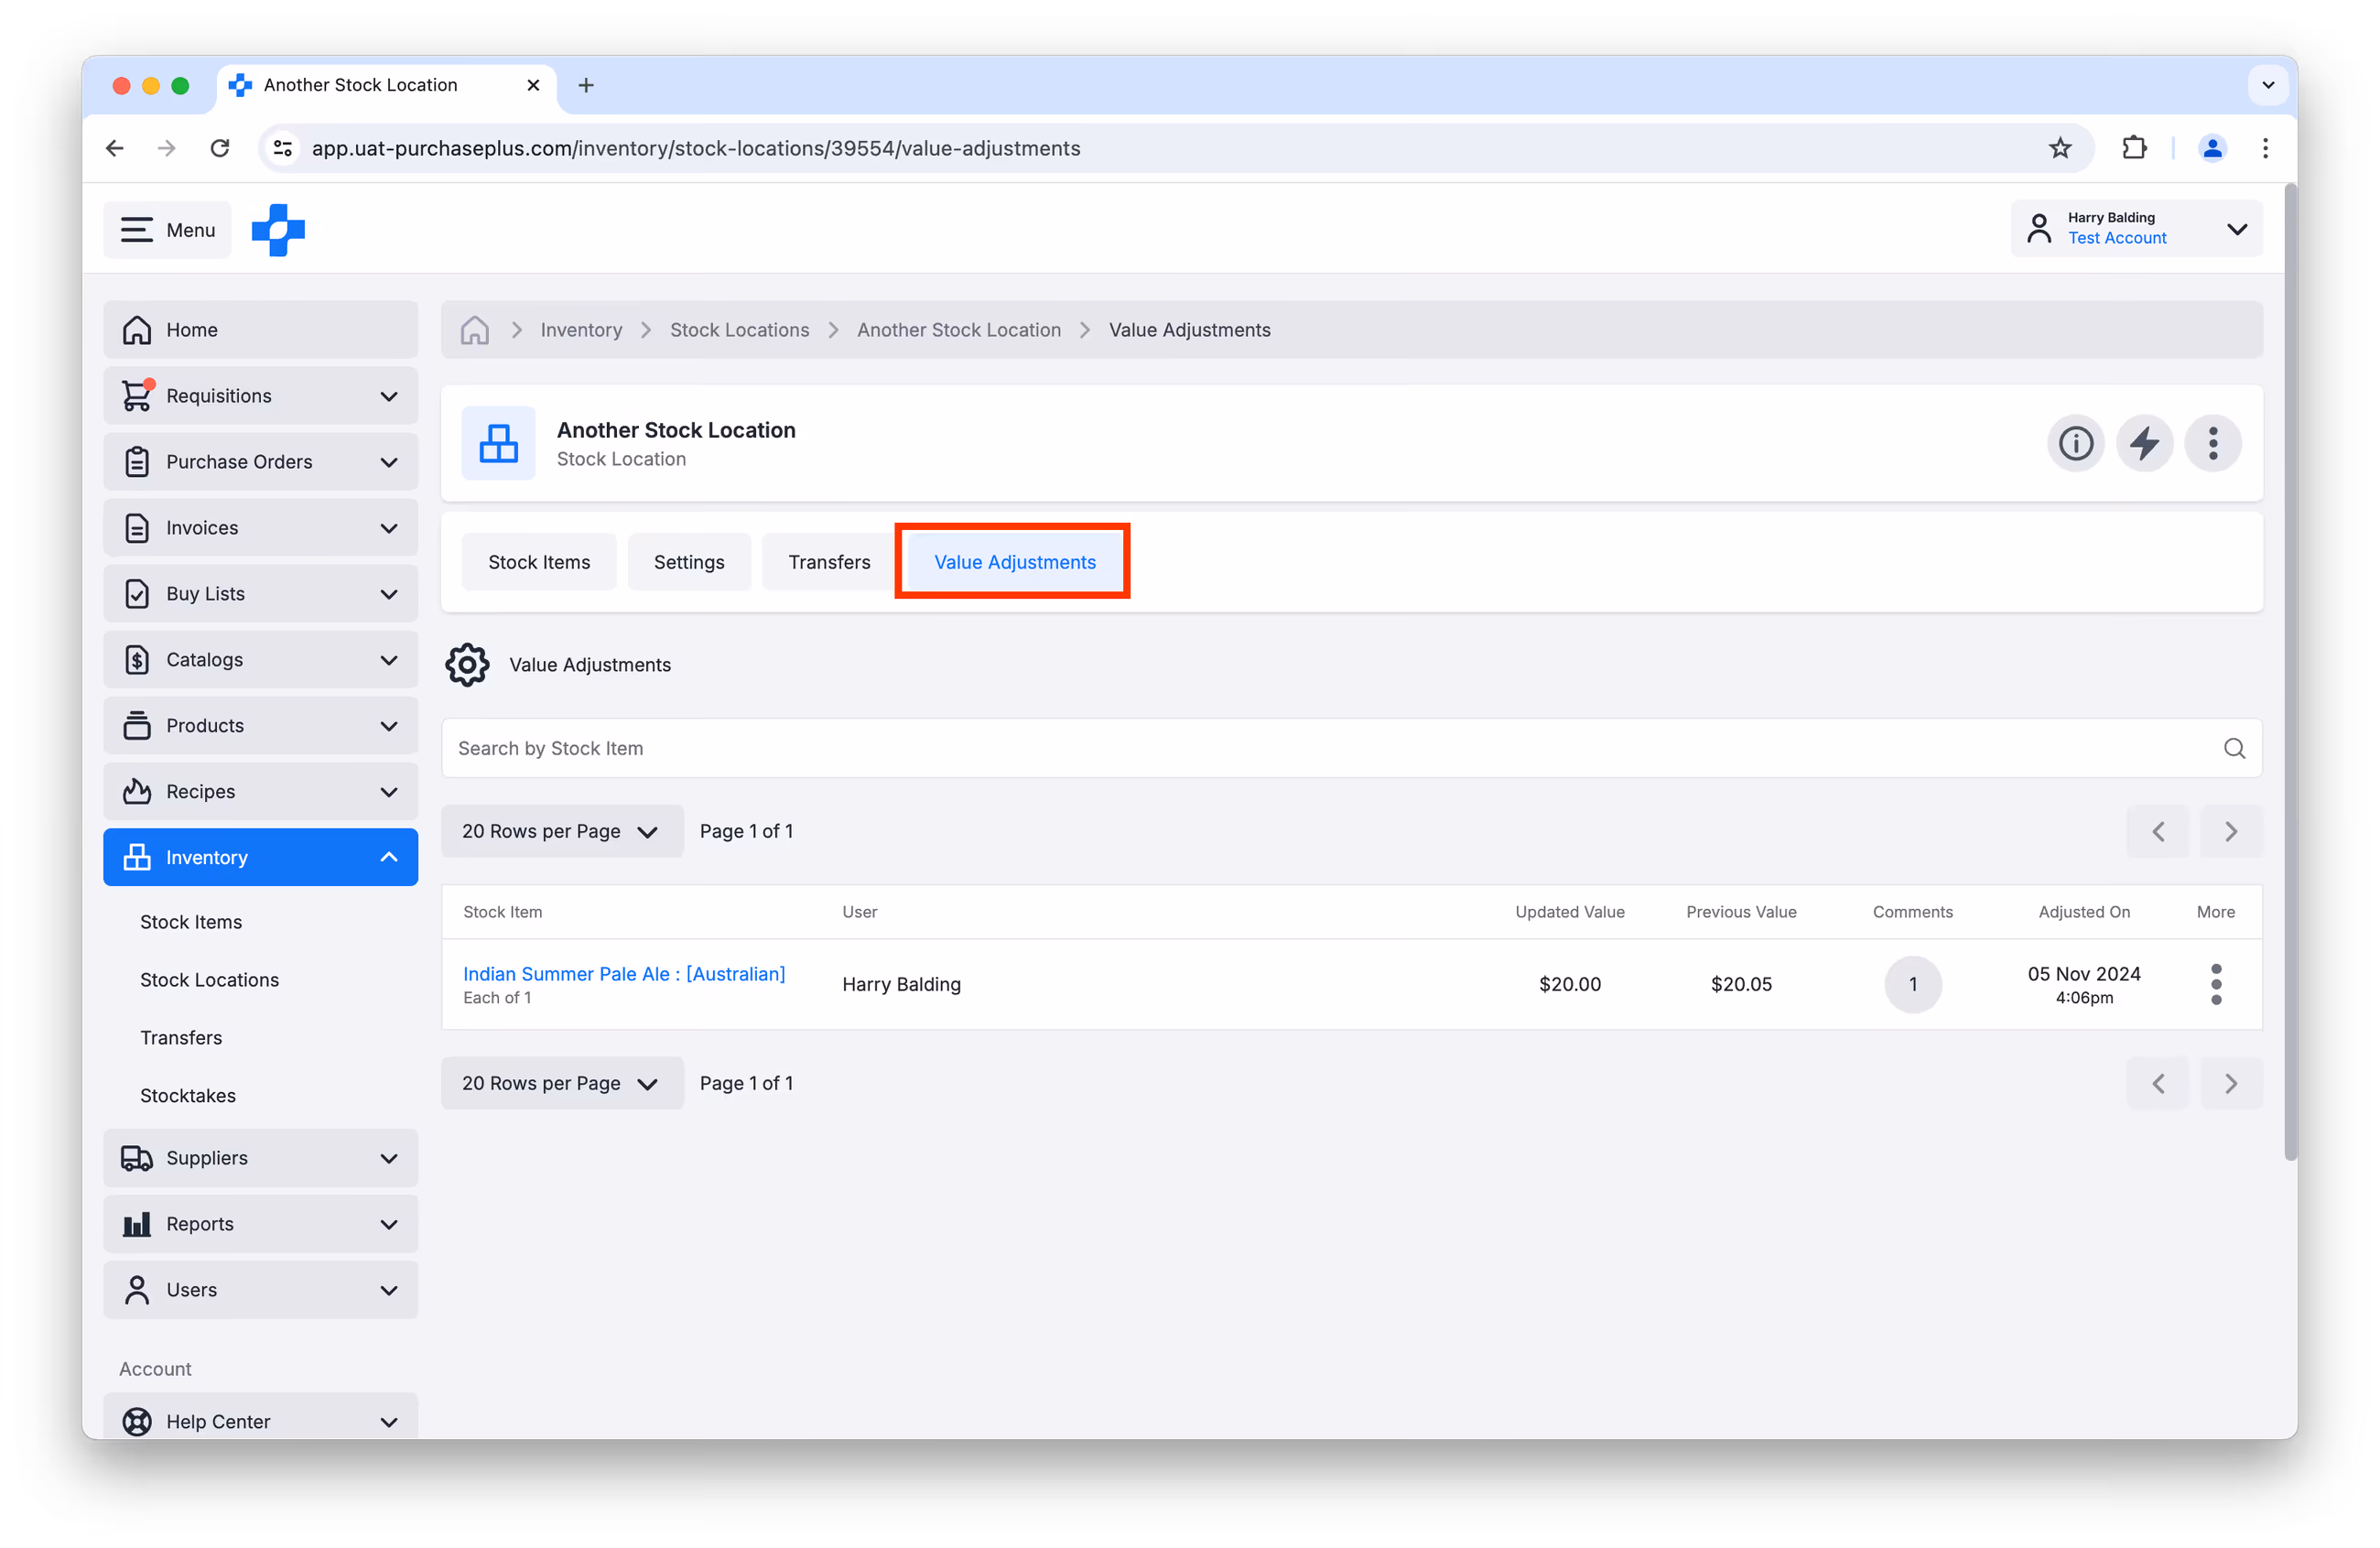Open the Indian Summer Pale Ale link
This screenshot has height=1548, width=2380.
point(624,973)
